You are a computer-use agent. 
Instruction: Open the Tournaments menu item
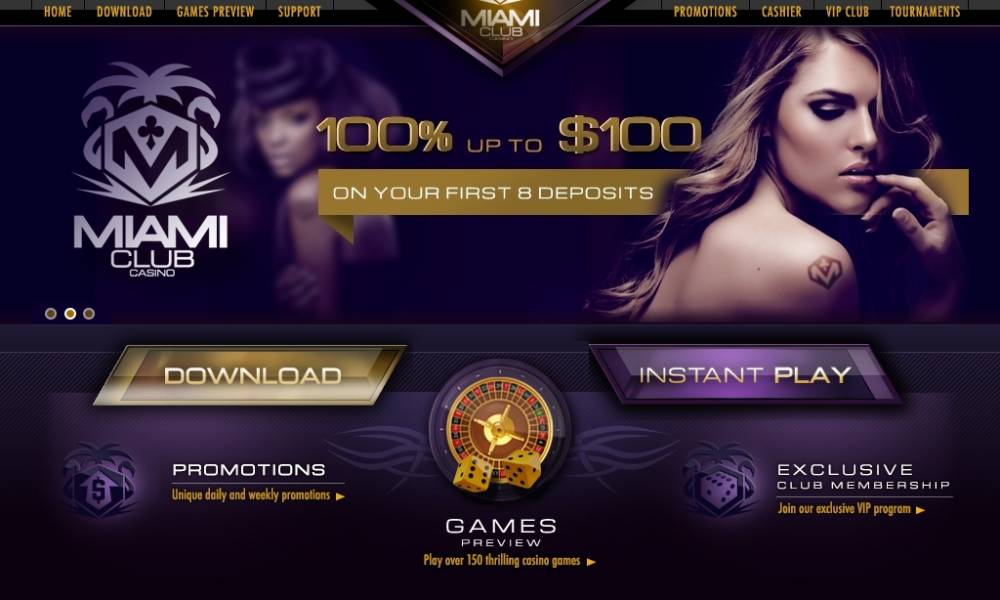pos(925,11)
